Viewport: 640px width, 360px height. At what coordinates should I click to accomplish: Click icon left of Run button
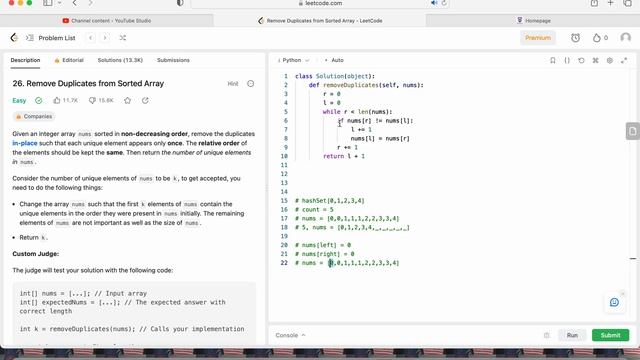tap(547, 335)
